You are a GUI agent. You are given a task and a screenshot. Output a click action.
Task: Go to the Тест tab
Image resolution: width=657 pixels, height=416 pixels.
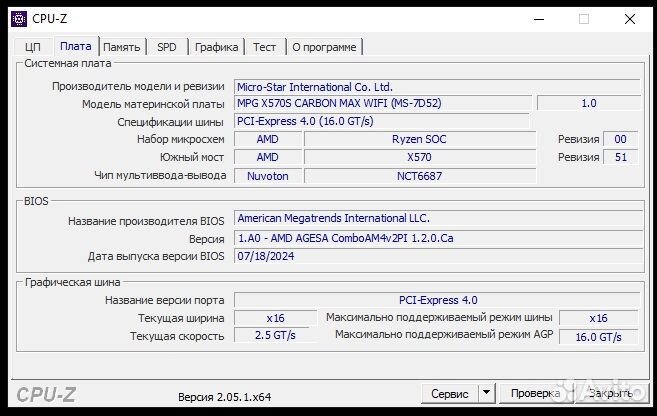pos(264,47)
